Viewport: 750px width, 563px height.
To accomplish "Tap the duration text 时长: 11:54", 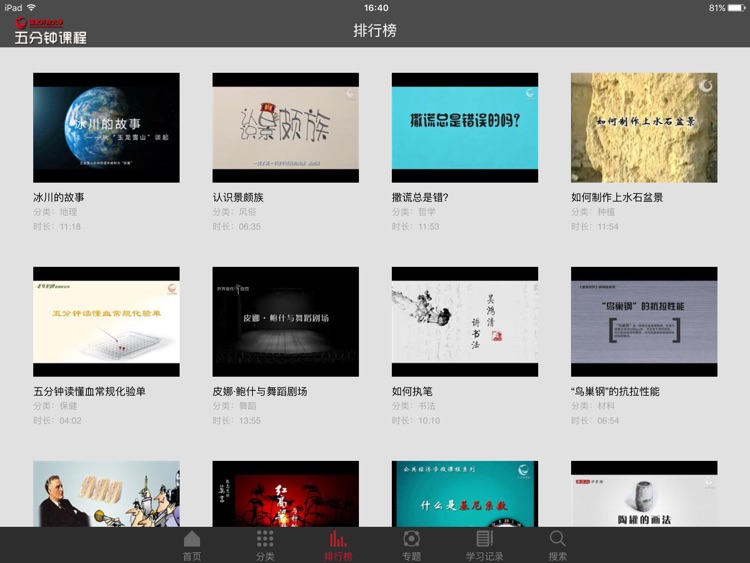I will click(x=595, y=227).
